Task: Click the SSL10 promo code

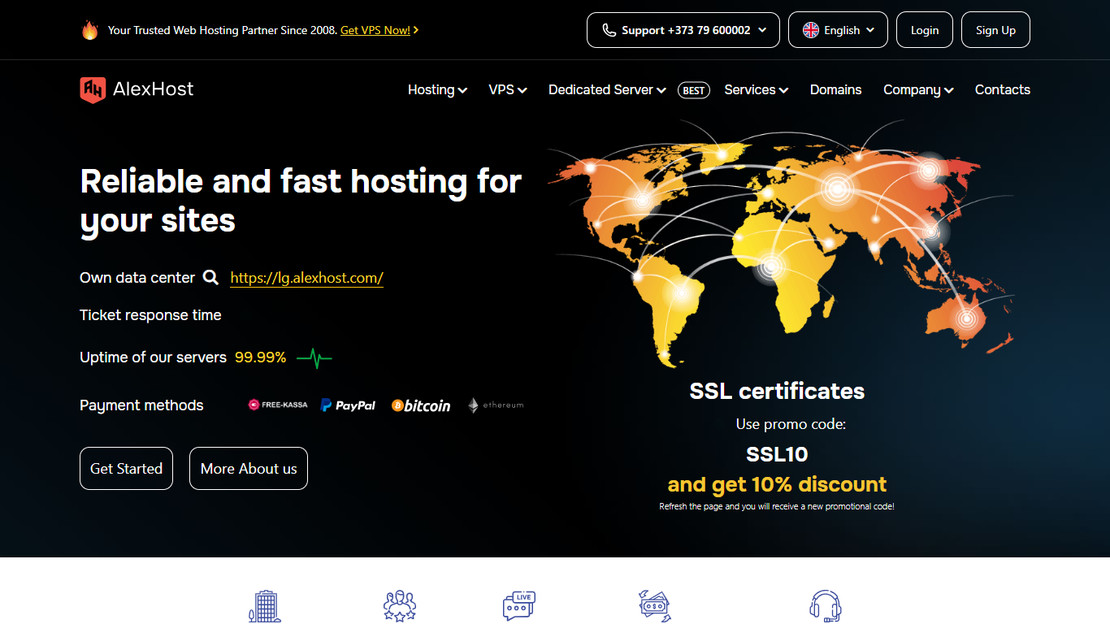Action: tap(777, 454)
